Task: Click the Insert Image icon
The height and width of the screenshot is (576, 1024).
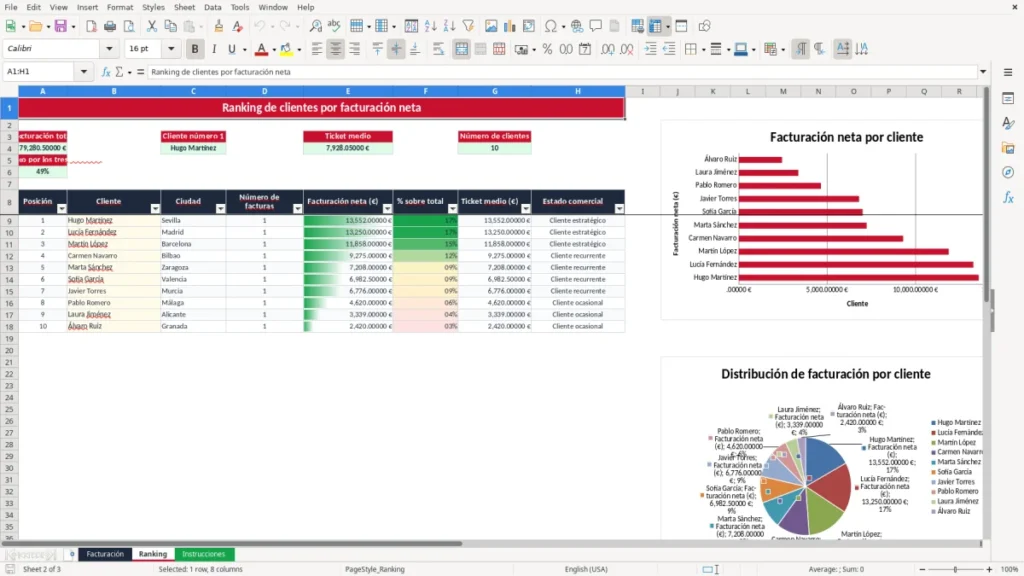Action: tap(491, 26)
